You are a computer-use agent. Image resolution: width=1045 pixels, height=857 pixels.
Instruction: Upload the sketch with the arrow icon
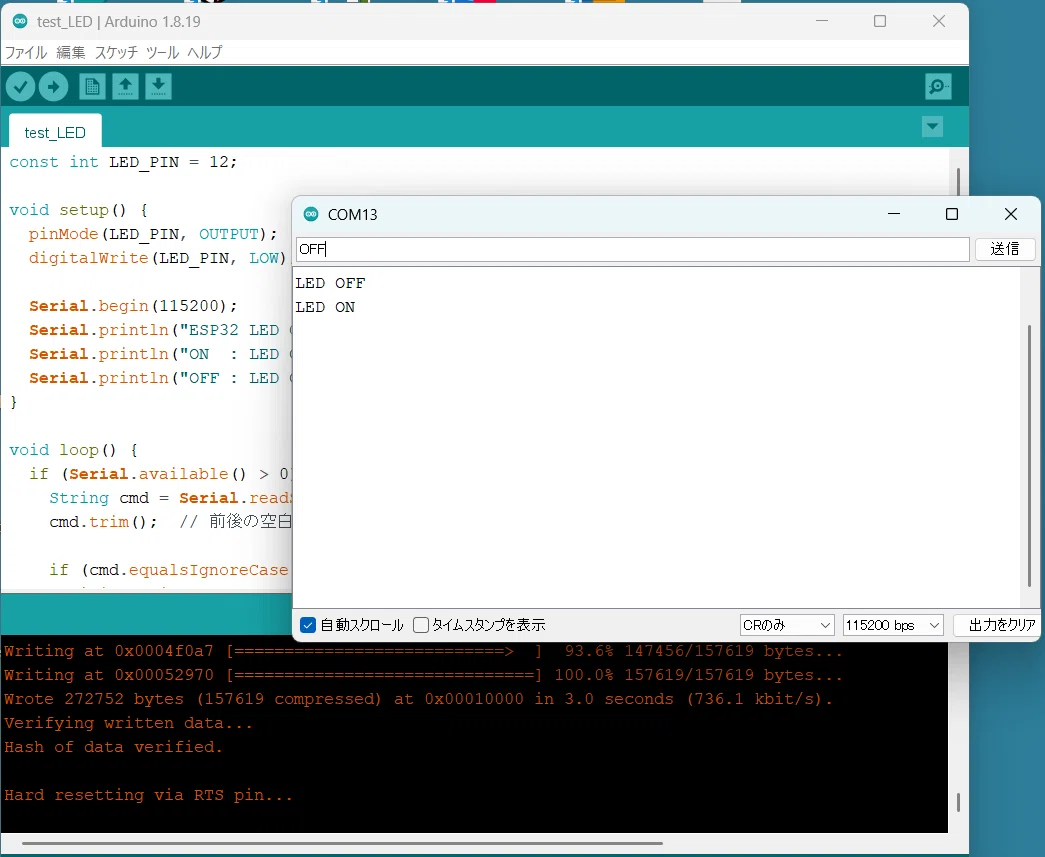[x=53, y=87]
